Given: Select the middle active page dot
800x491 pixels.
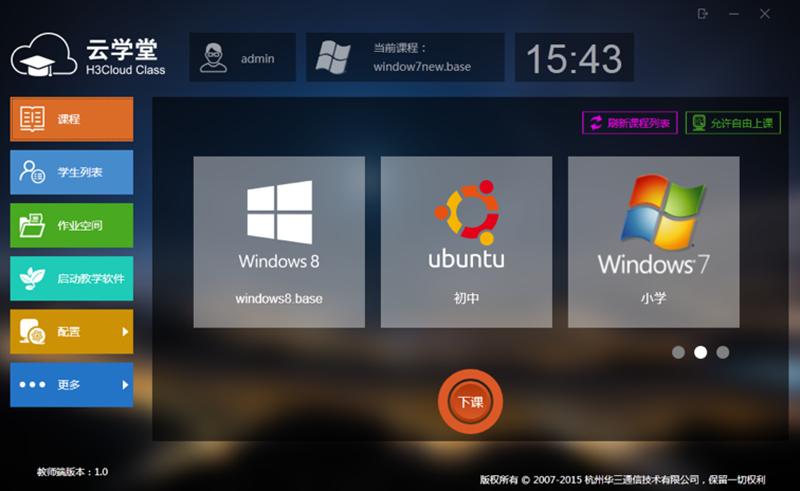Looking at the screenshot, I should pos(701,352).
